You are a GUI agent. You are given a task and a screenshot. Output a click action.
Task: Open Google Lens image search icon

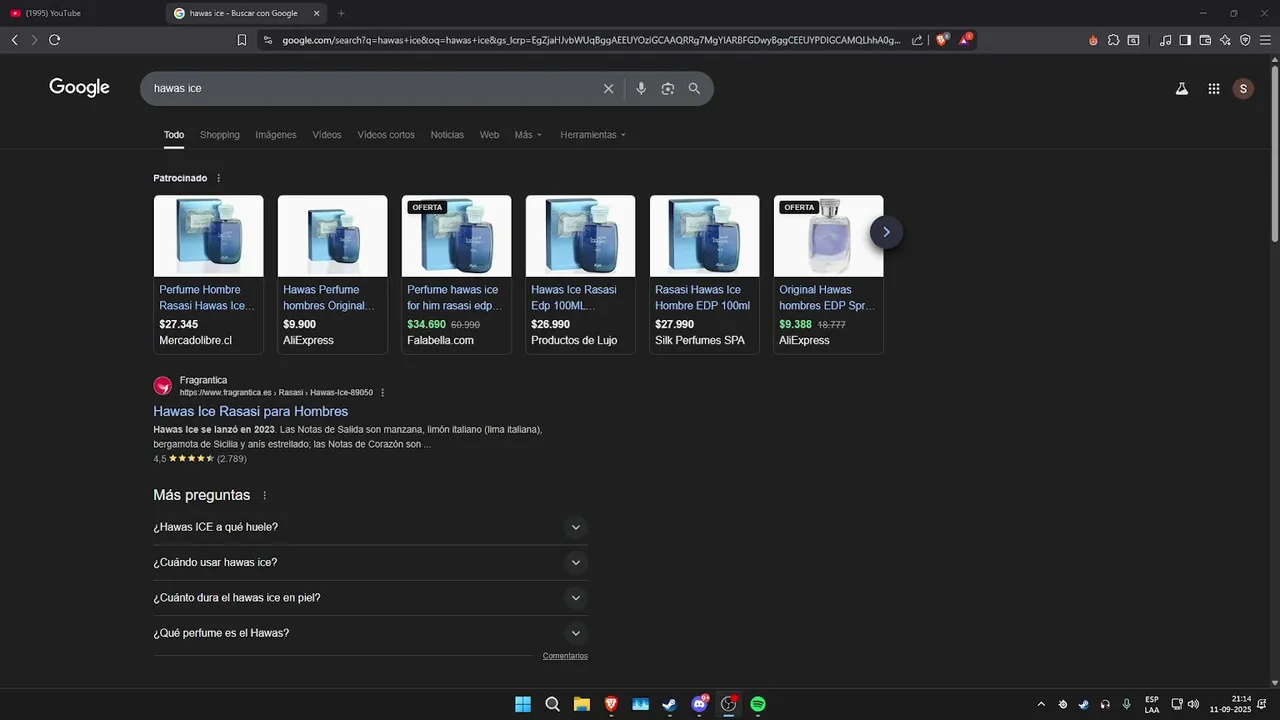click(x=668, y=89)
